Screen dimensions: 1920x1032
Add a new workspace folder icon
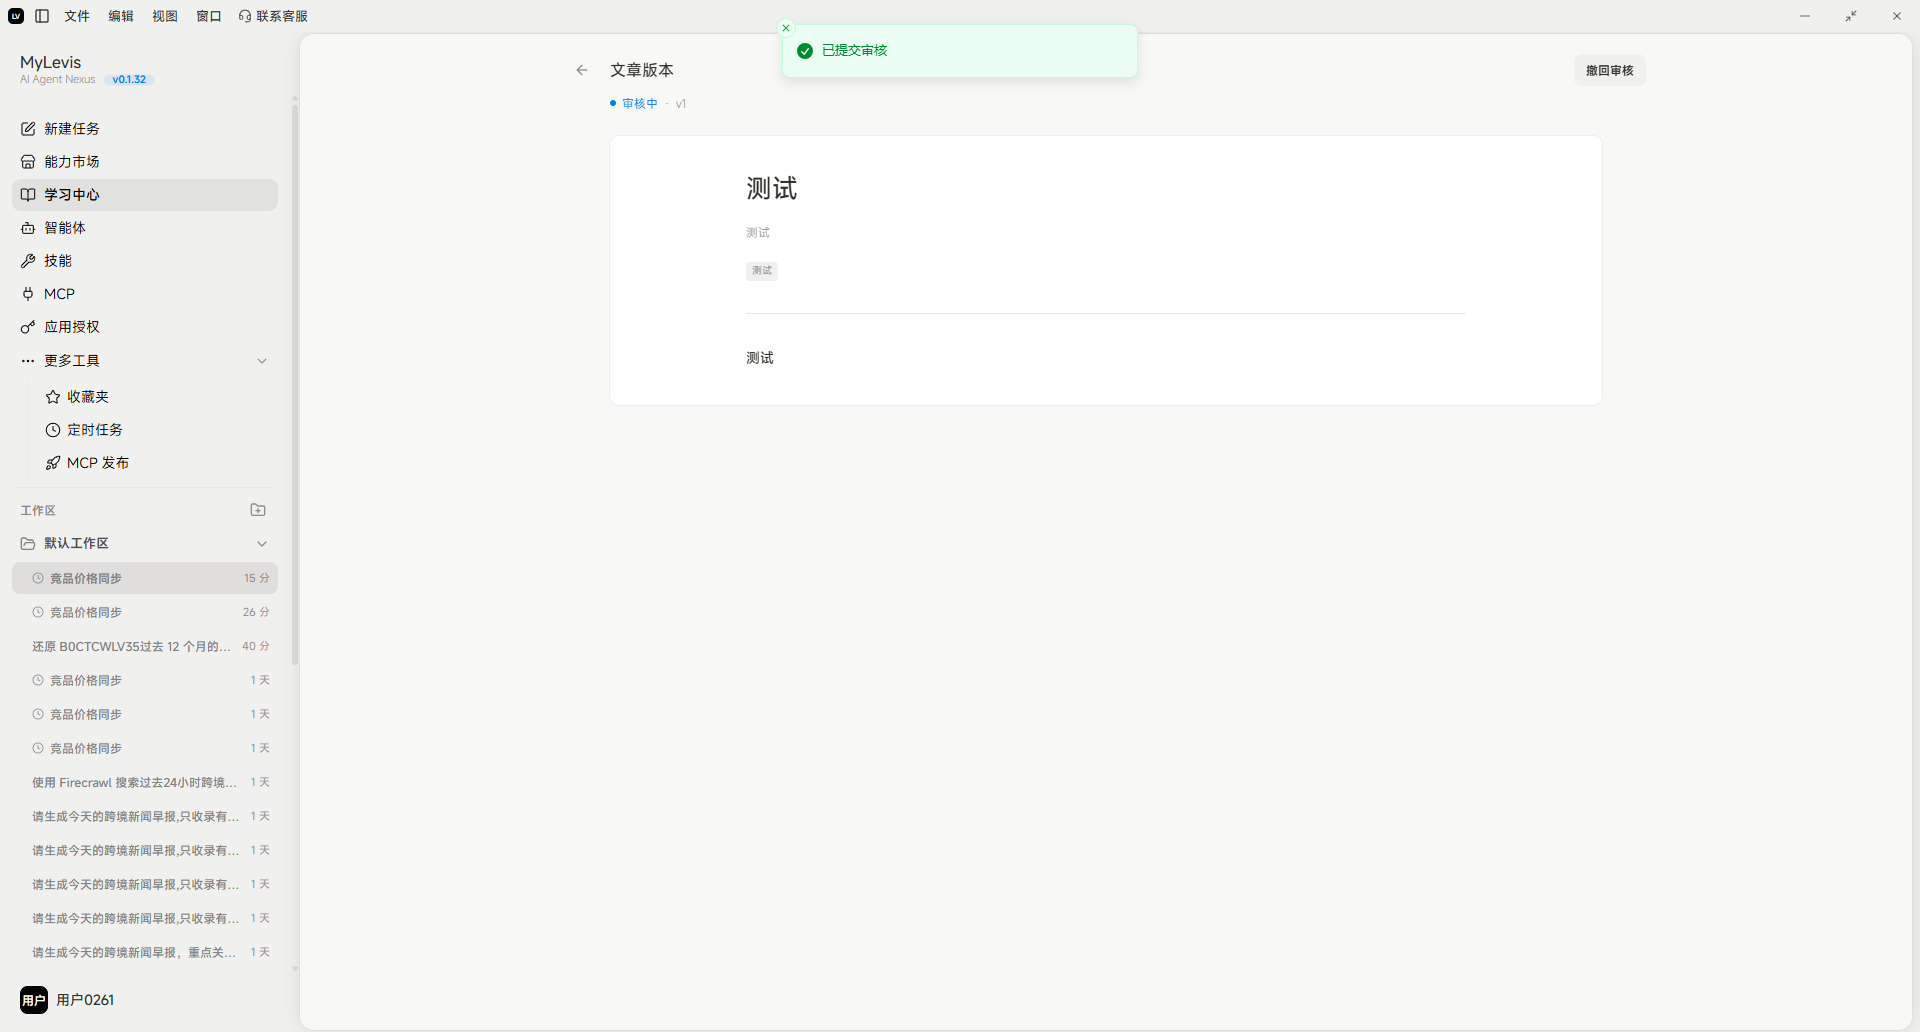(258, 510)
